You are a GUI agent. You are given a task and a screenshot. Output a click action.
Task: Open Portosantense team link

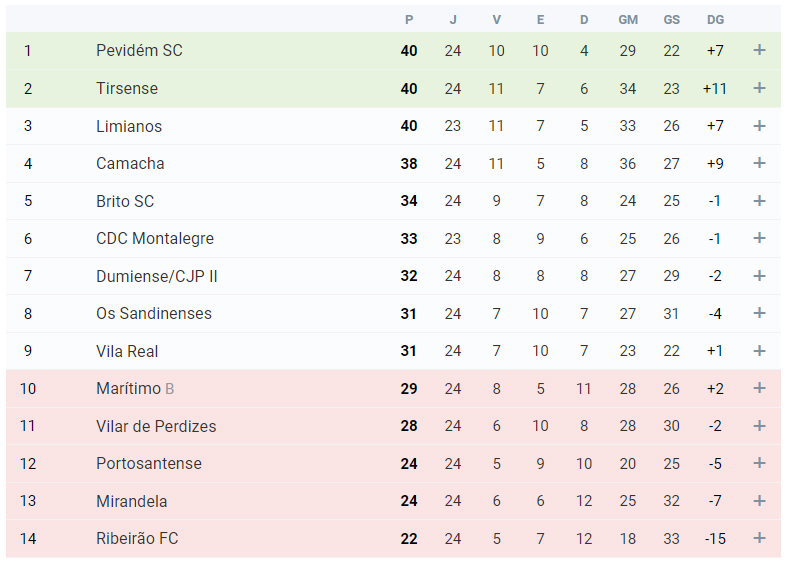point(149,463)
